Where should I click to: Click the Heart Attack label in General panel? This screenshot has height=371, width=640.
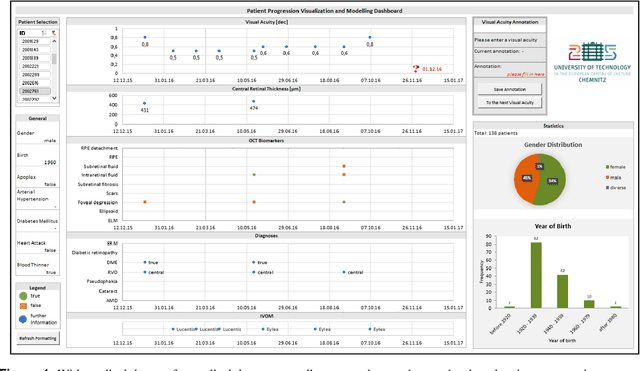coord(31,243)
